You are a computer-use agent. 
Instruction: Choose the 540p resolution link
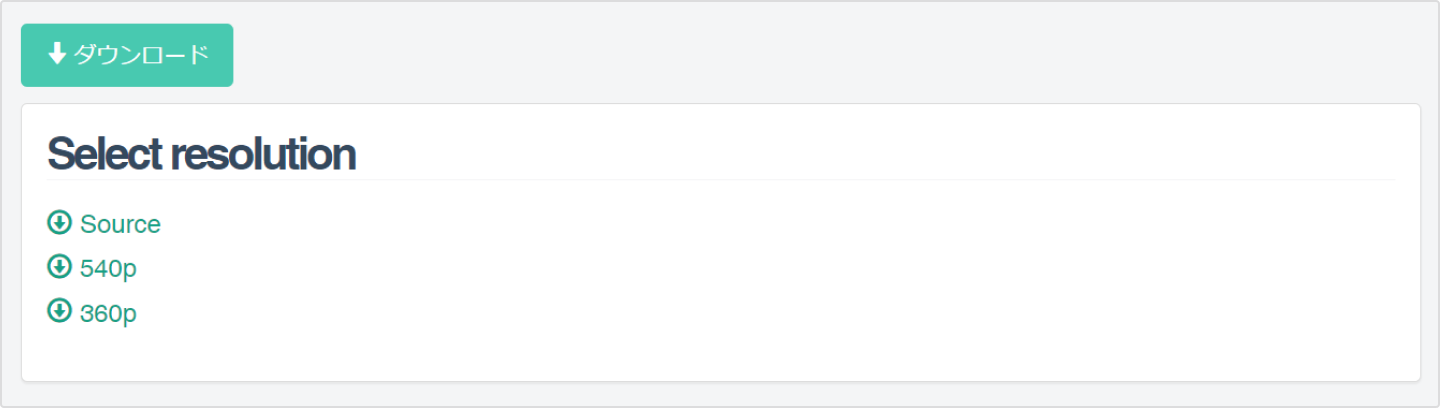(x=92, y=268)
